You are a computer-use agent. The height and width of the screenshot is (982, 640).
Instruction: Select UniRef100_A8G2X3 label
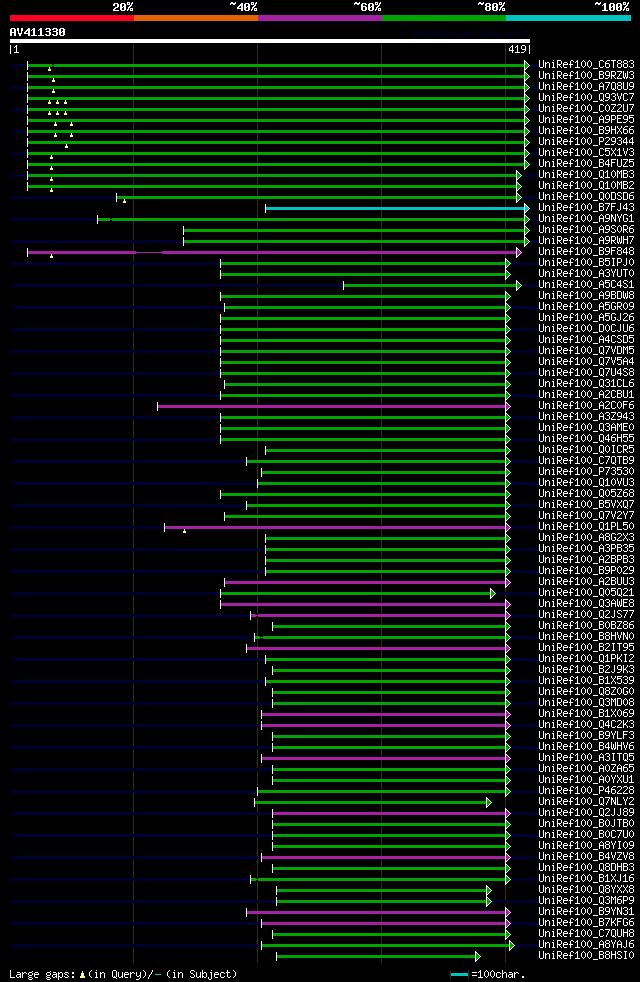[586, 538]
